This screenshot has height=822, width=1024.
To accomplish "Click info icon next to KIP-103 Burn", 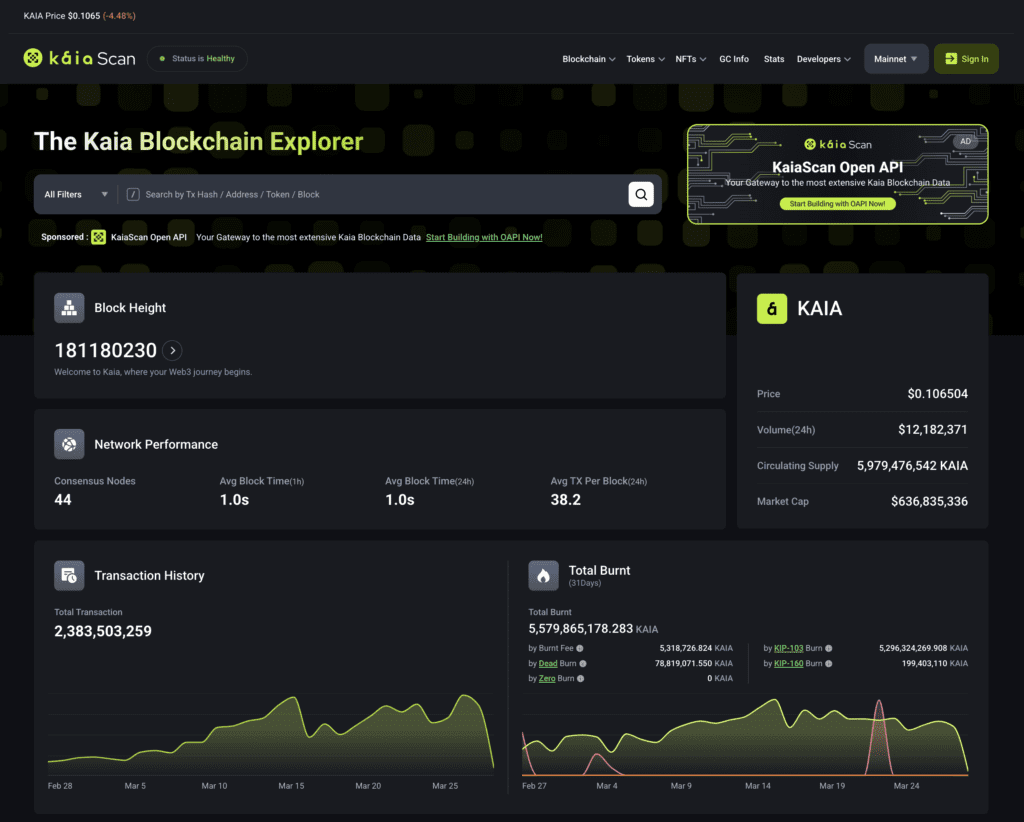I will (829, 648).
